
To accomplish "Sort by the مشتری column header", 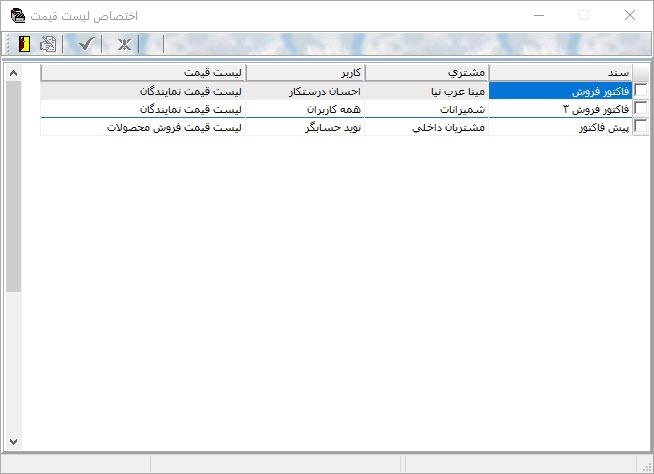I will [x=427, y=73].
